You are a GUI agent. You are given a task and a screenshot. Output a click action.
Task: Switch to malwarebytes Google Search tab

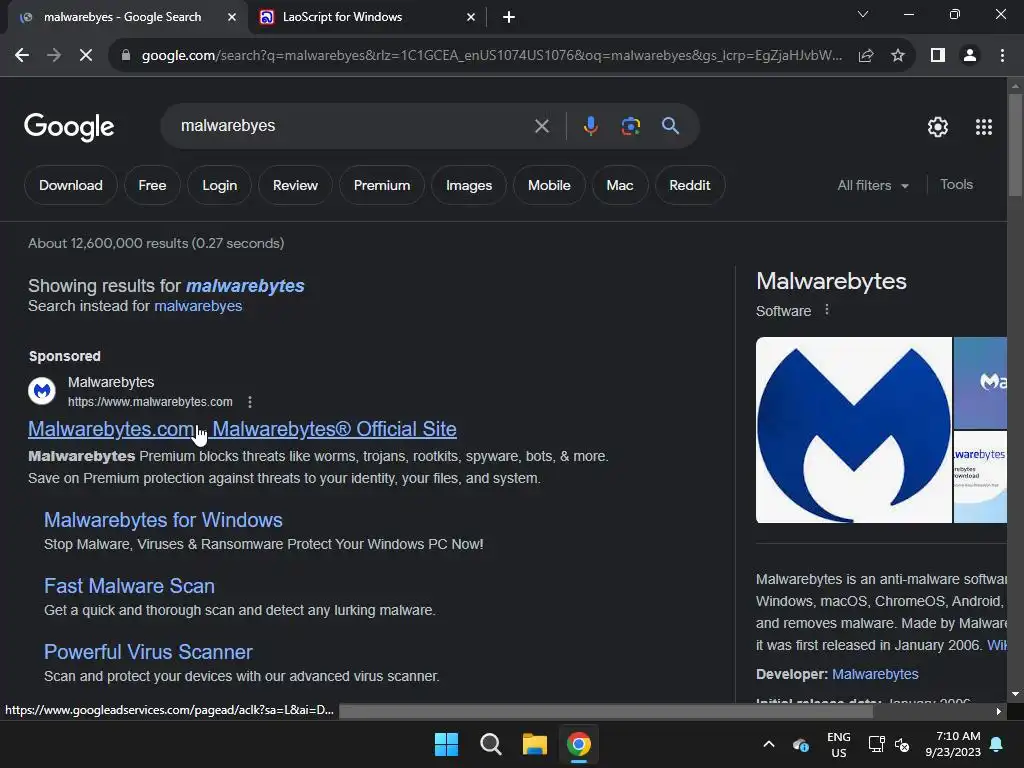point(122,17)
